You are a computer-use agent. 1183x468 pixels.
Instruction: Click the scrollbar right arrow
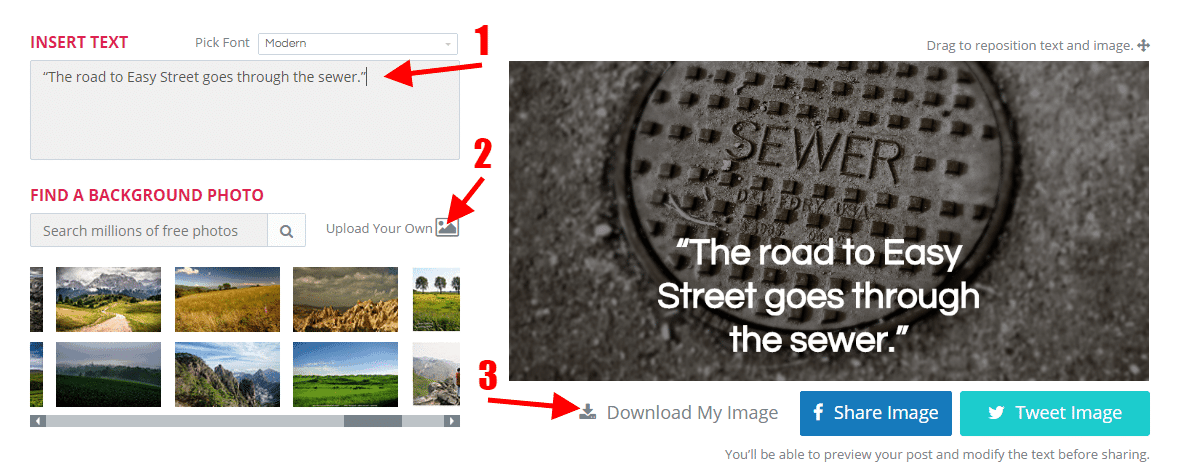pos(452,421)
